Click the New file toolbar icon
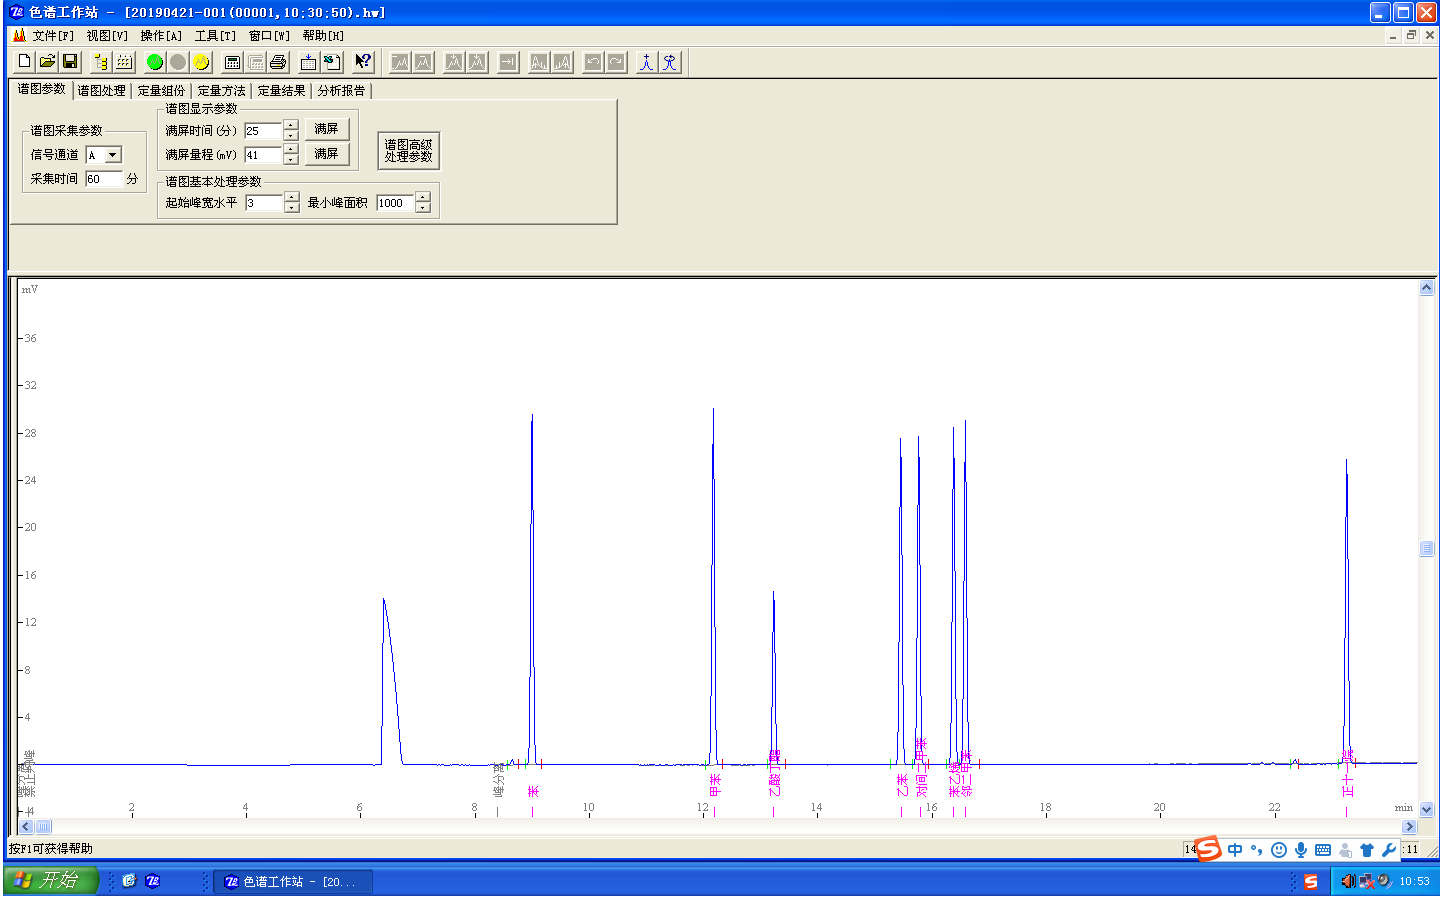Screen dimensions: 1440x900 coord(25,62)
